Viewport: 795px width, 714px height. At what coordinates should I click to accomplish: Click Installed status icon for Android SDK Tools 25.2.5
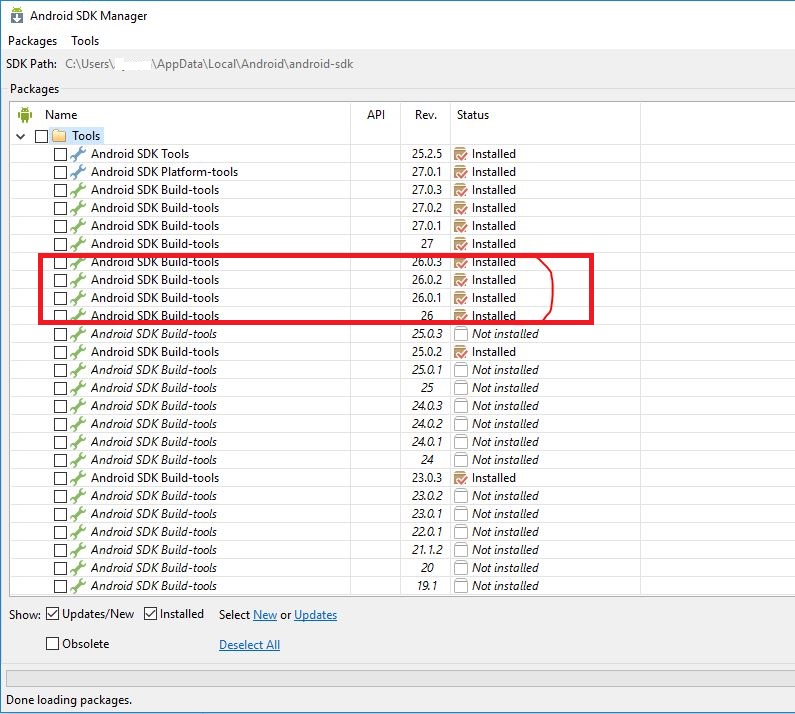click(x=460, y=154)
